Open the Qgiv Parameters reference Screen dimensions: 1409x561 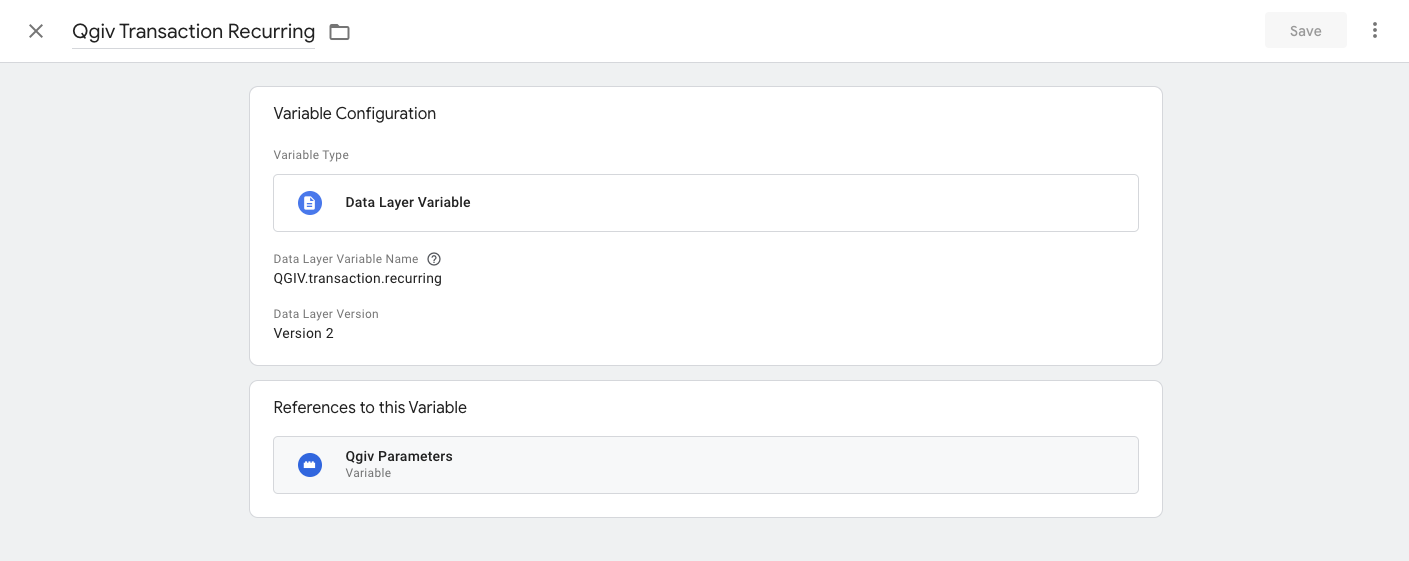[x=706, y=465]
